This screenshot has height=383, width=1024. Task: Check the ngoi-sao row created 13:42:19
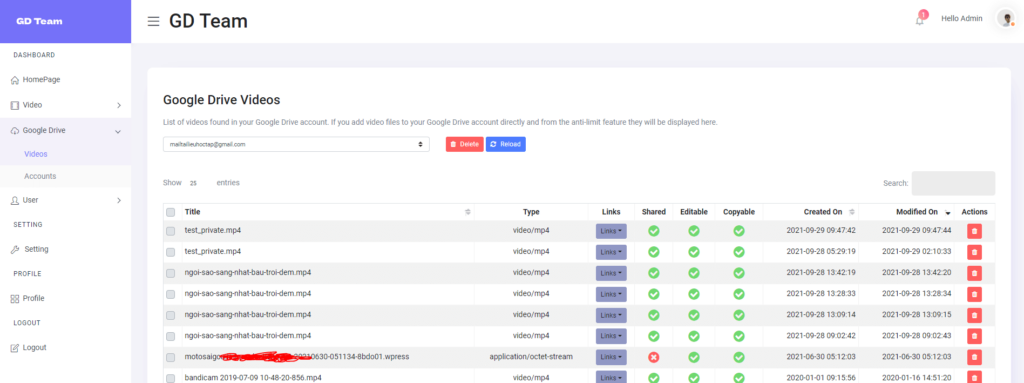(x=170, y=273)
